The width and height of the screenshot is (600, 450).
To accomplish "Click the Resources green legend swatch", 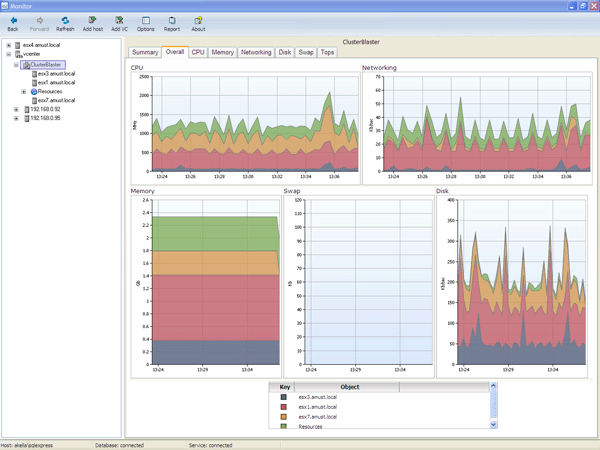I will pos(284,426).
